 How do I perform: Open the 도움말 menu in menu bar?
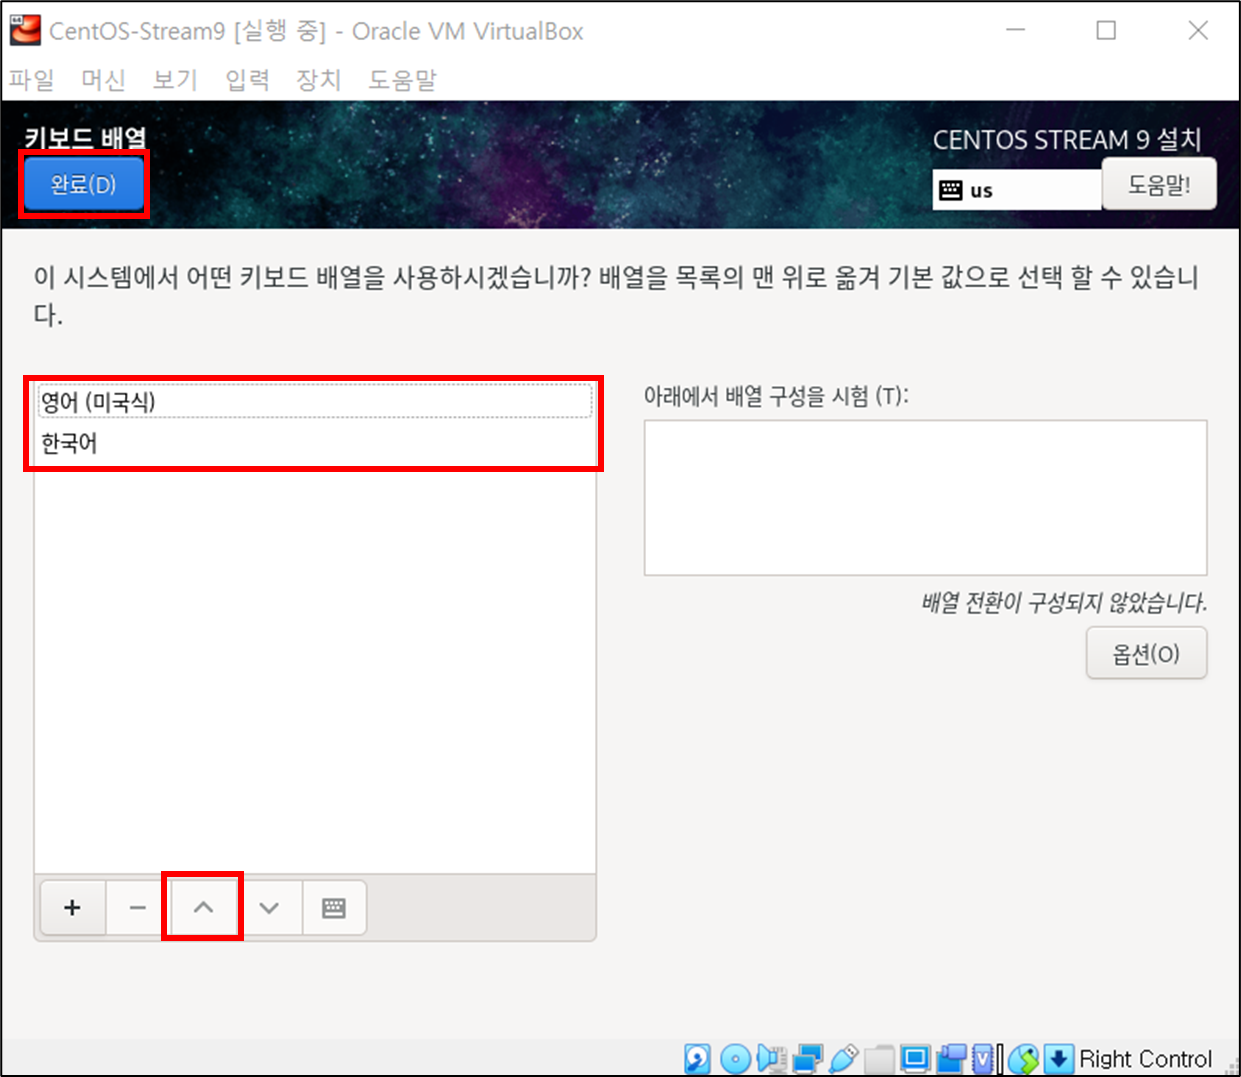pyautogui.click(x=403, y=79)
